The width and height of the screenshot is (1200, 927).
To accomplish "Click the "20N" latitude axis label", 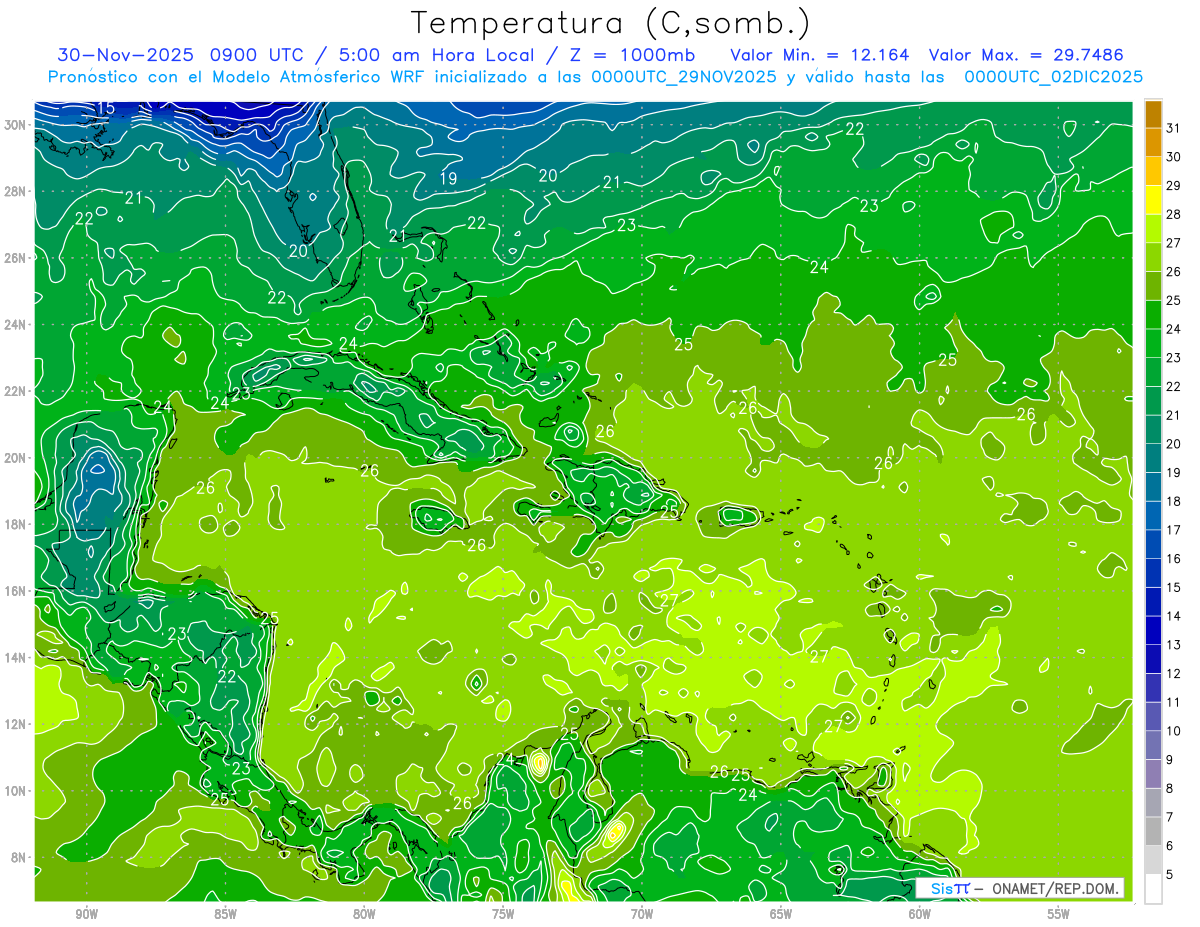I will click(x=16, y=458).
